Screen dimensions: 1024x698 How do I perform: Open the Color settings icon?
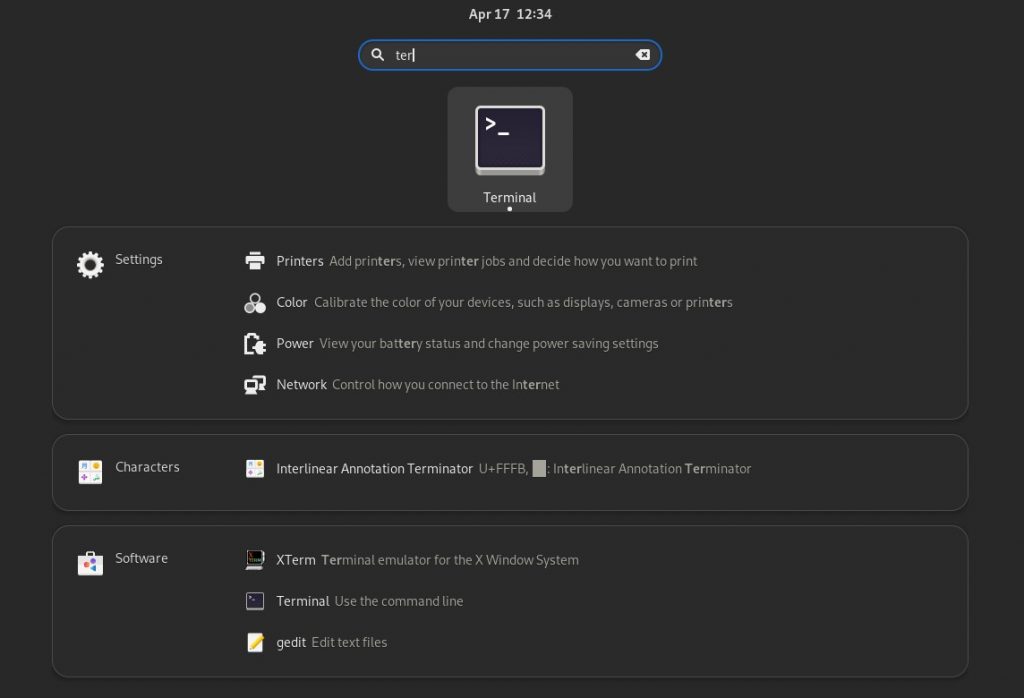click(x=255, y=302)
